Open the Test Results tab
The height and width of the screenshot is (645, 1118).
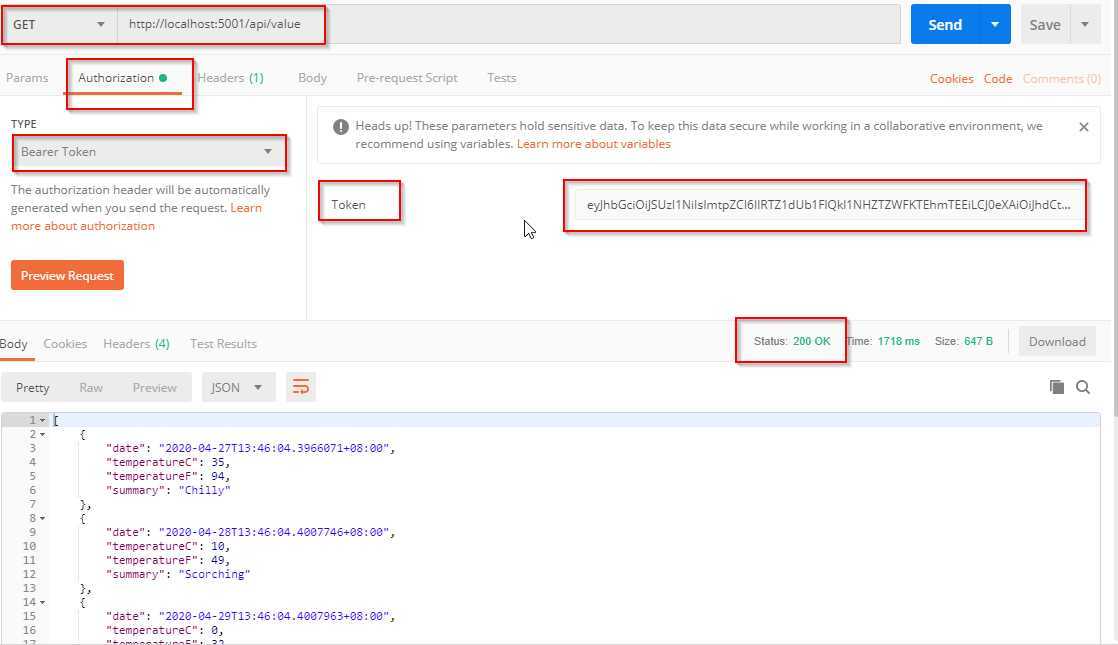click(x=223, y=344)
